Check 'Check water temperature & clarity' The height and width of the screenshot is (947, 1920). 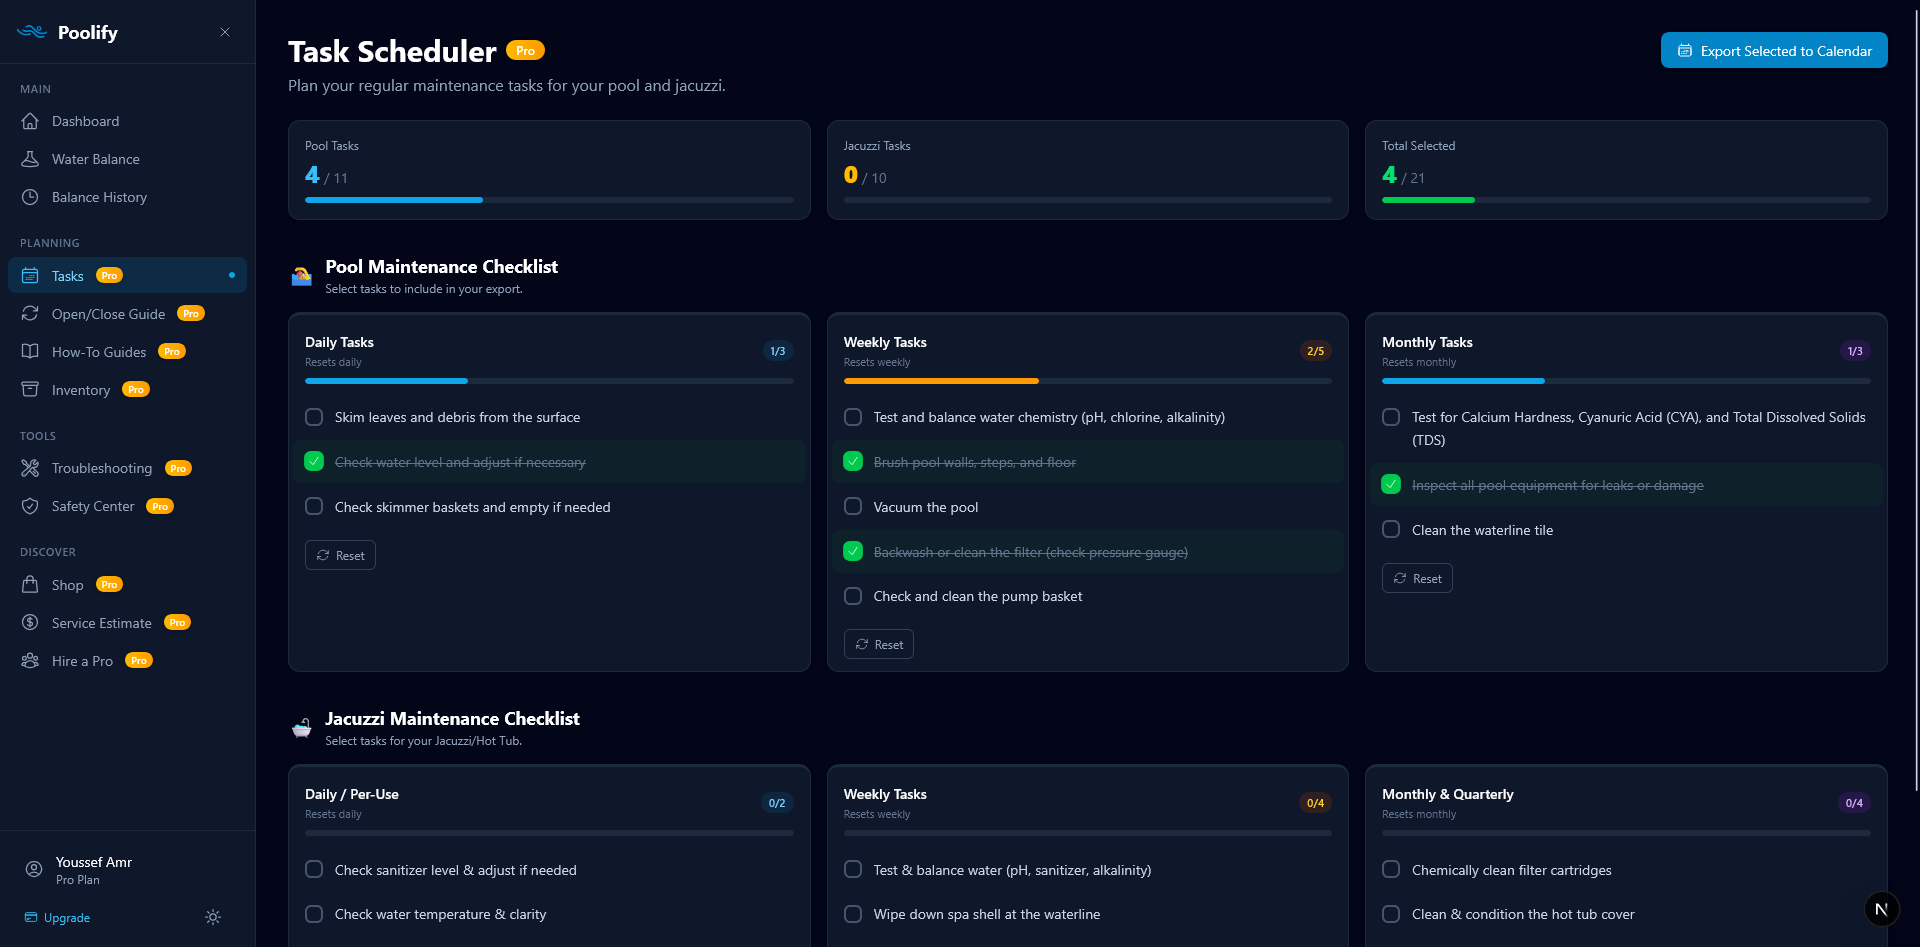[314, 914]
